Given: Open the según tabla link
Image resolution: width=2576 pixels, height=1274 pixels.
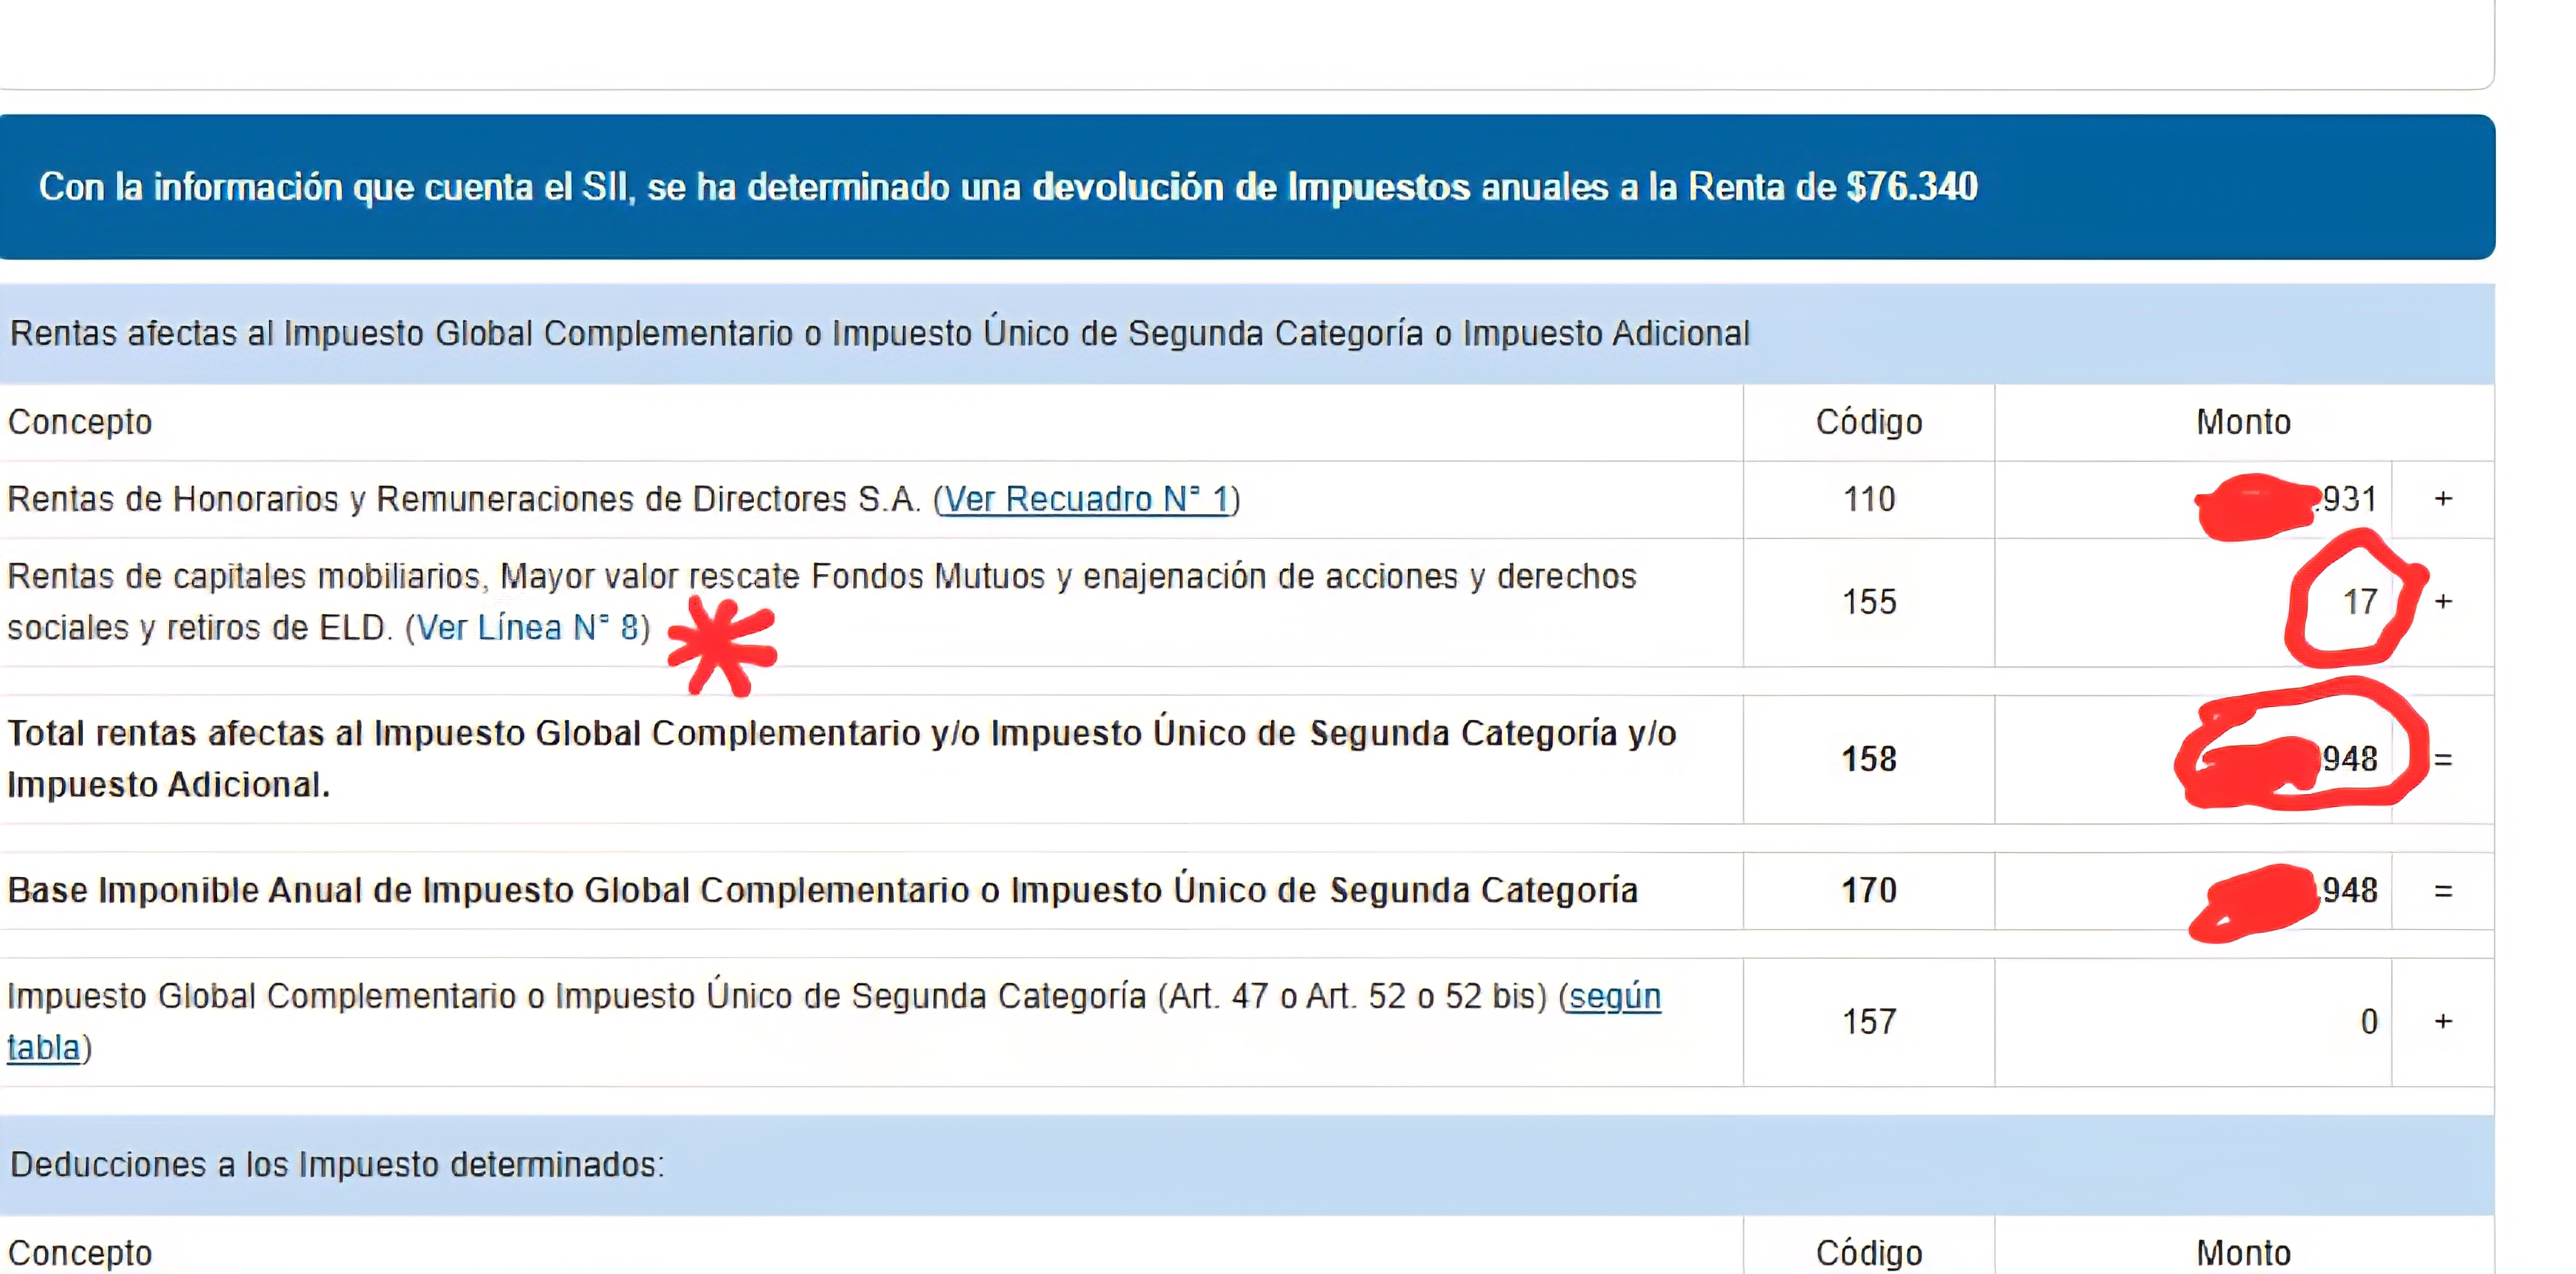Looking at the screenshot, I should coord(1614,997).
